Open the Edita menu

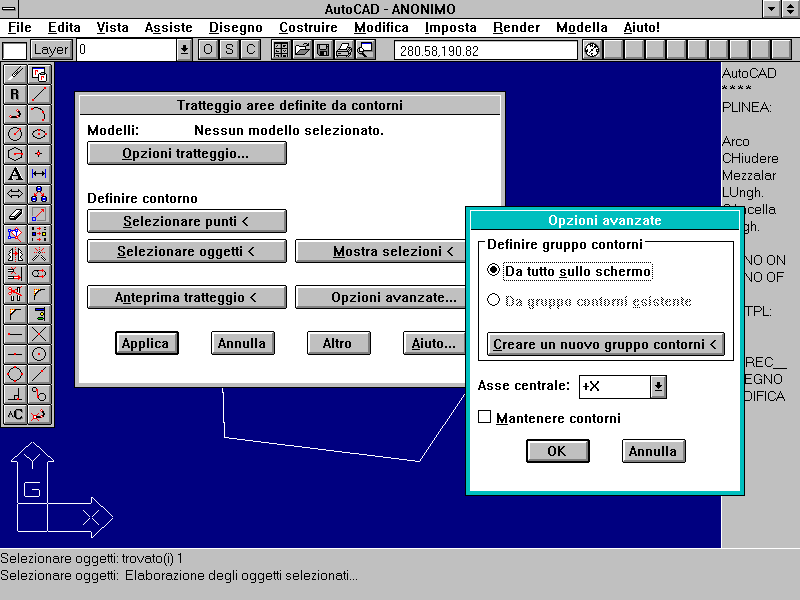click(x=64, y=28)
